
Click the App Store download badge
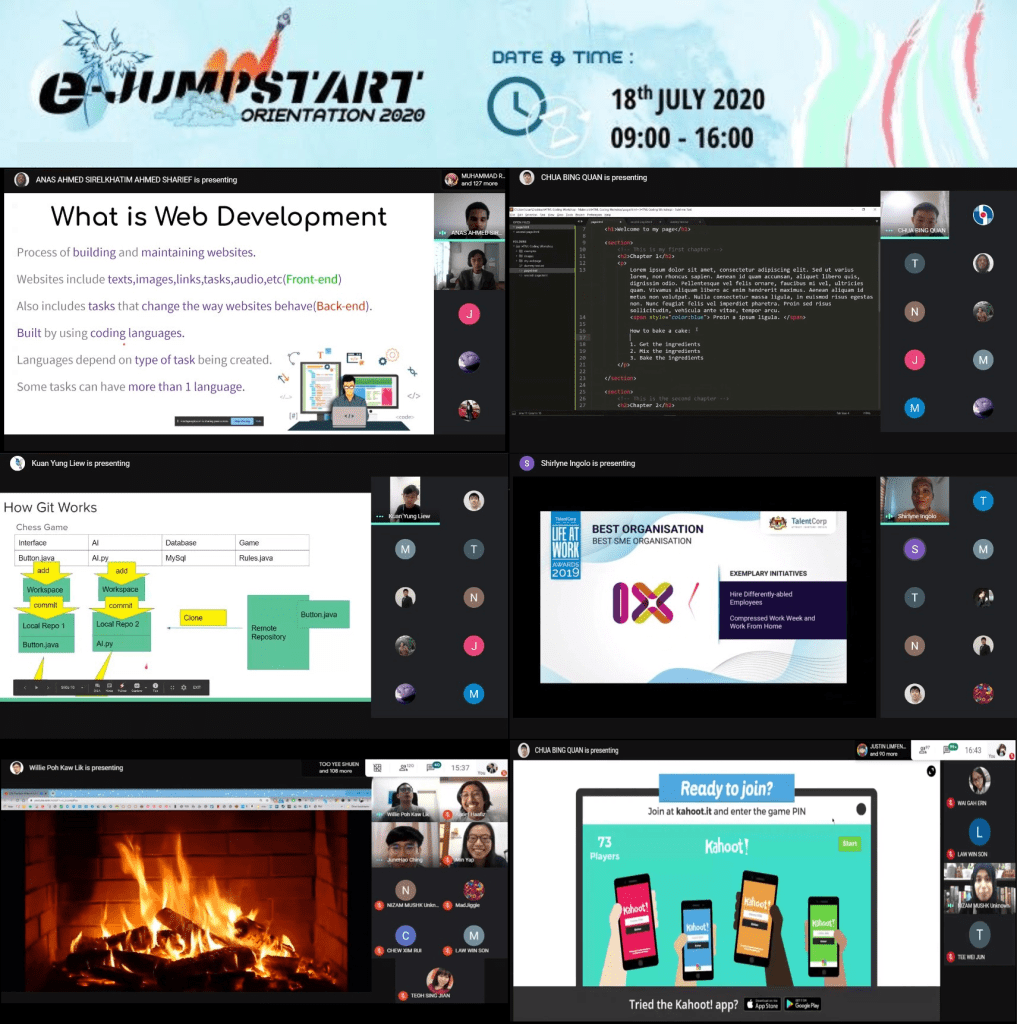762,1004
